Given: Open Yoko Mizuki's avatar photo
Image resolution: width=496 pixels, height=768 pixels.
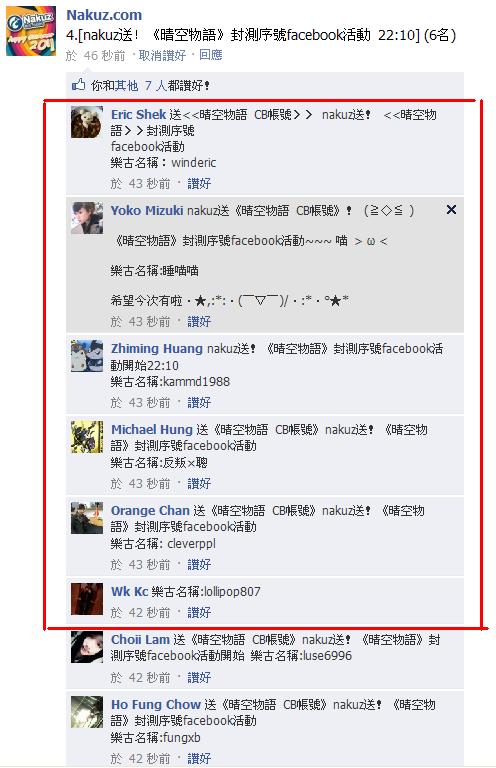Looking at the screenshot, I should 87,218.
